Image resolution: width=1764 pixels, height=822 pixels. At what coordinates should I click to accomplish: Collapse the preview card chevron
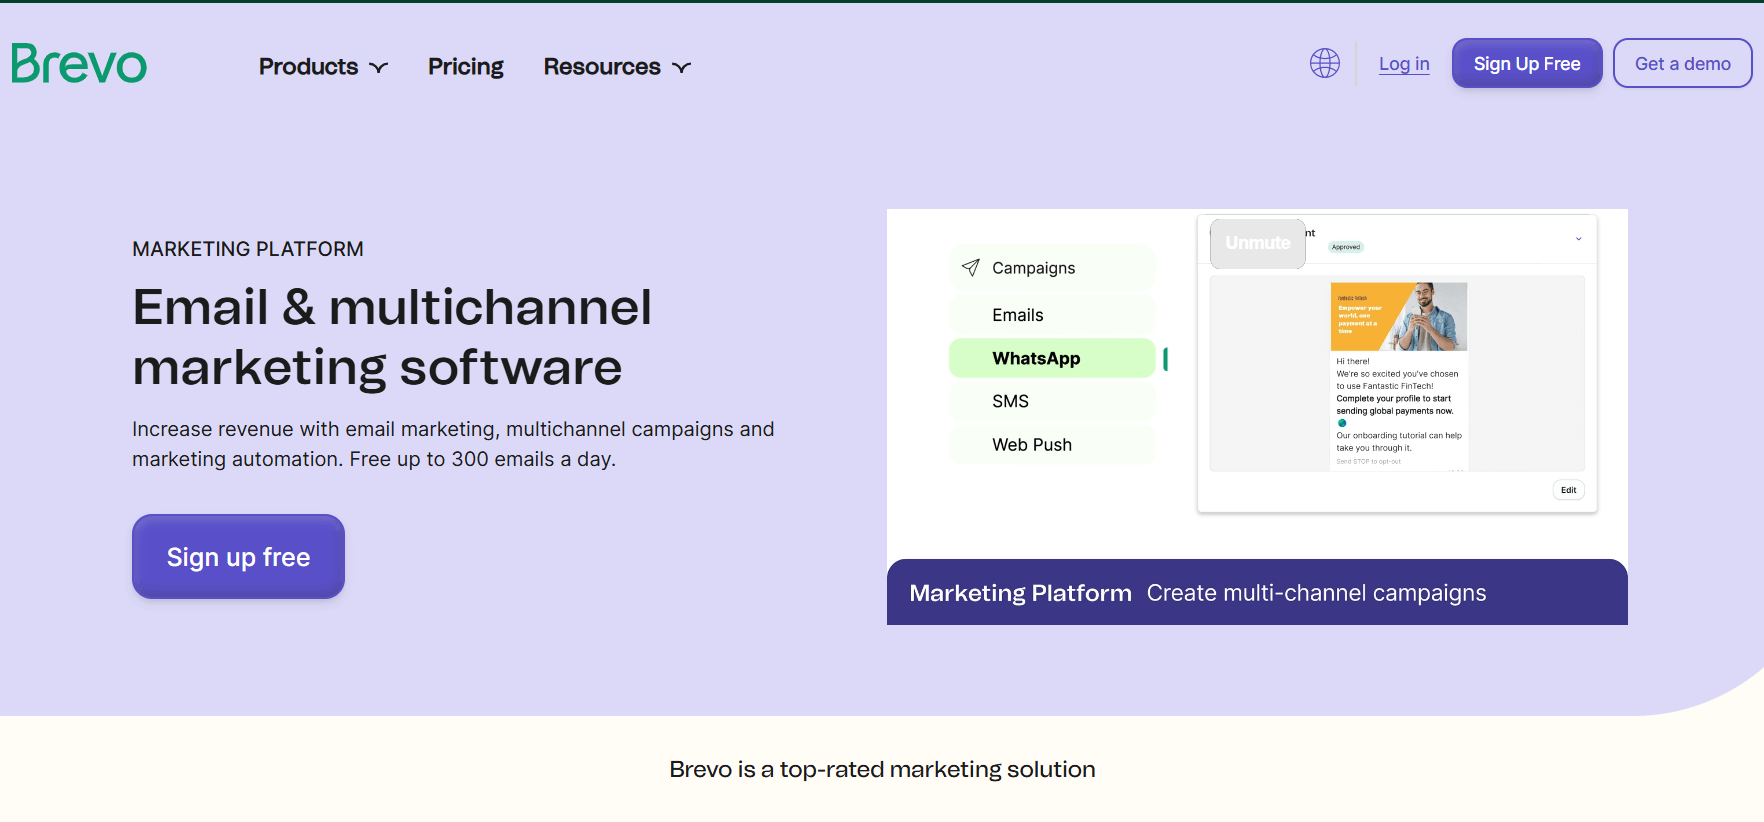[x=1579, y=238]
